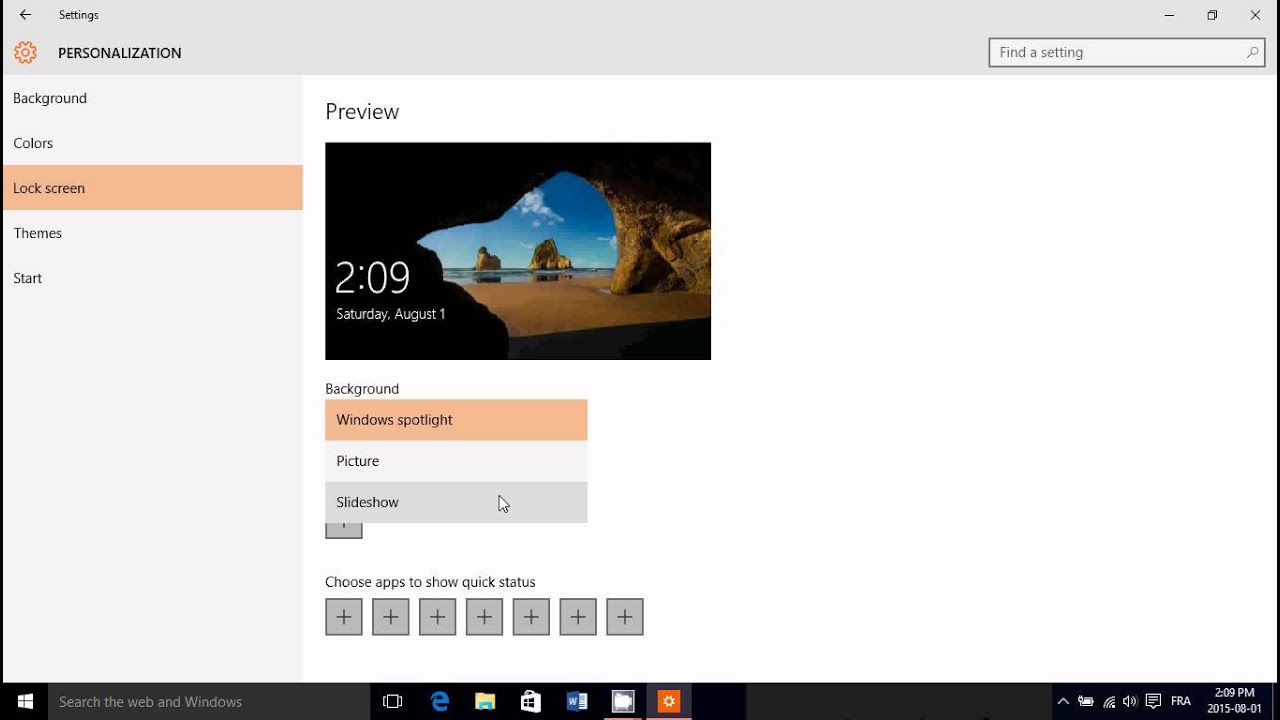1280x720 pixels.
Task: Switch input language via FRA indicator
Action: (x=1181, y=702)
